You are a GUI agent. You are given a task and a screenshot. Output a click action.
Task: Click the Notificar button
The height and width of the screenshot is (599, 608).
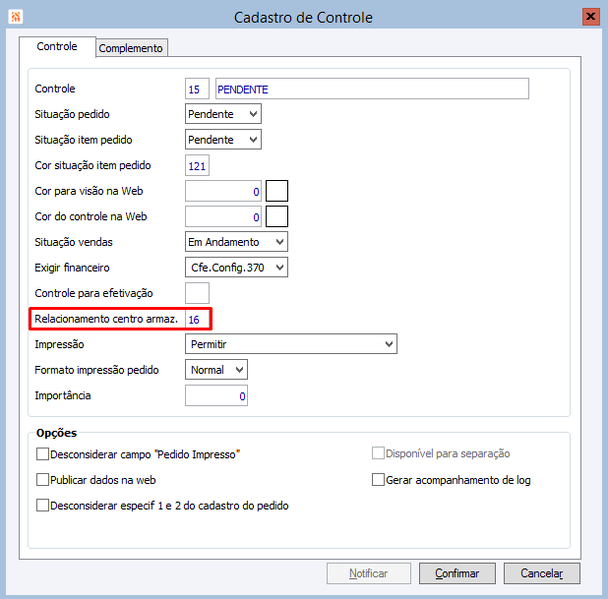pyautogui.click(x=368, y=573)
